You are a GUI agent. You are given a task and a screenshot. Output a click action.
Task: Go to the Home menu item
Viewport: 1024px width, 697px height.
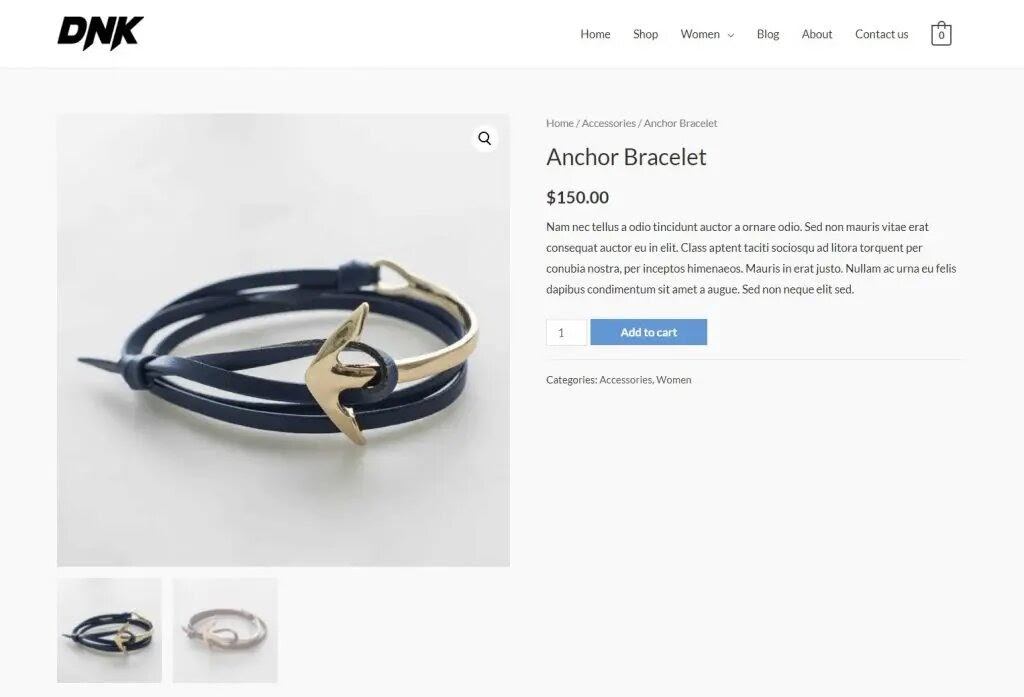(595, 34)
